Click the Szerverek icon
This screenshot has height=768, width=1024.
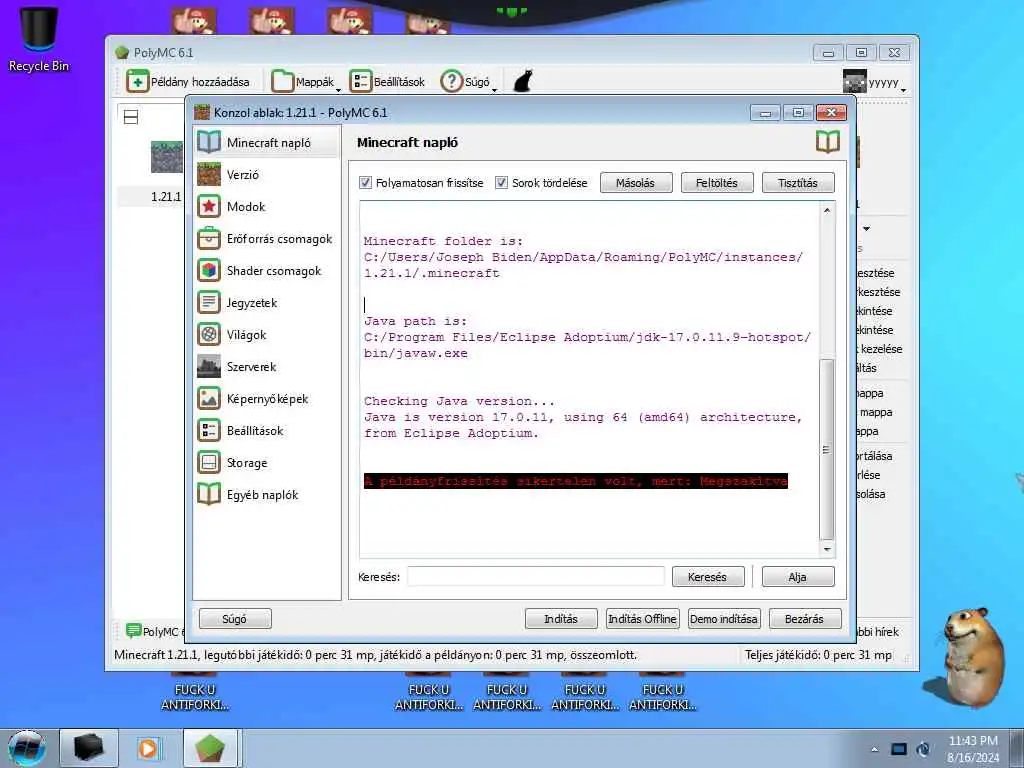coord(209,366)
